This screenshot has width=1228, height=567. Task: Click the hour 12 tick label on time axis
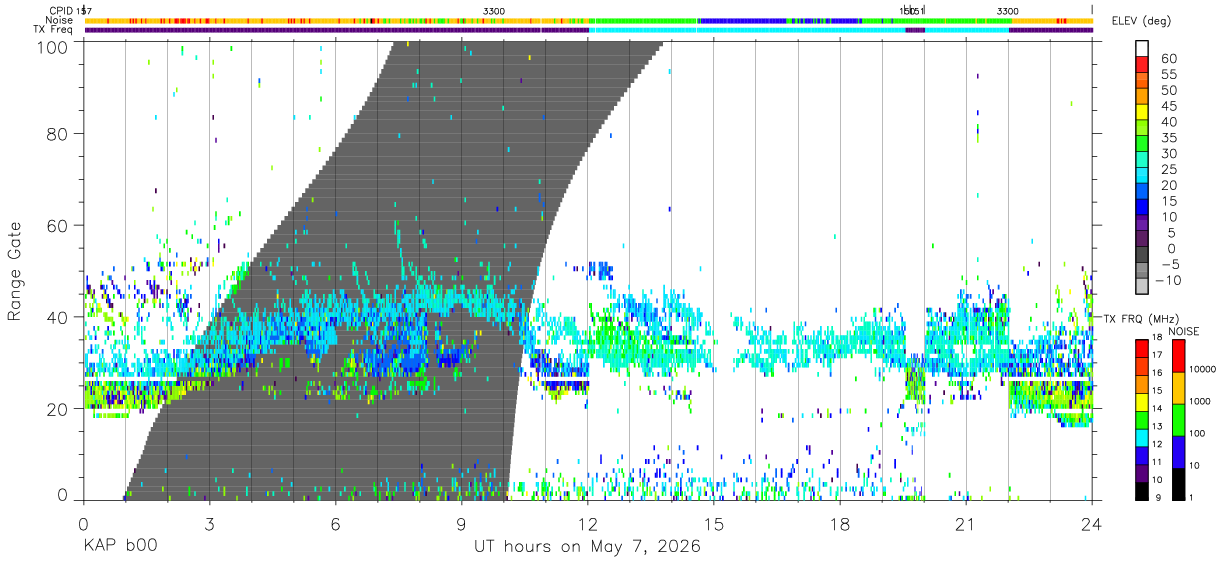588,524
